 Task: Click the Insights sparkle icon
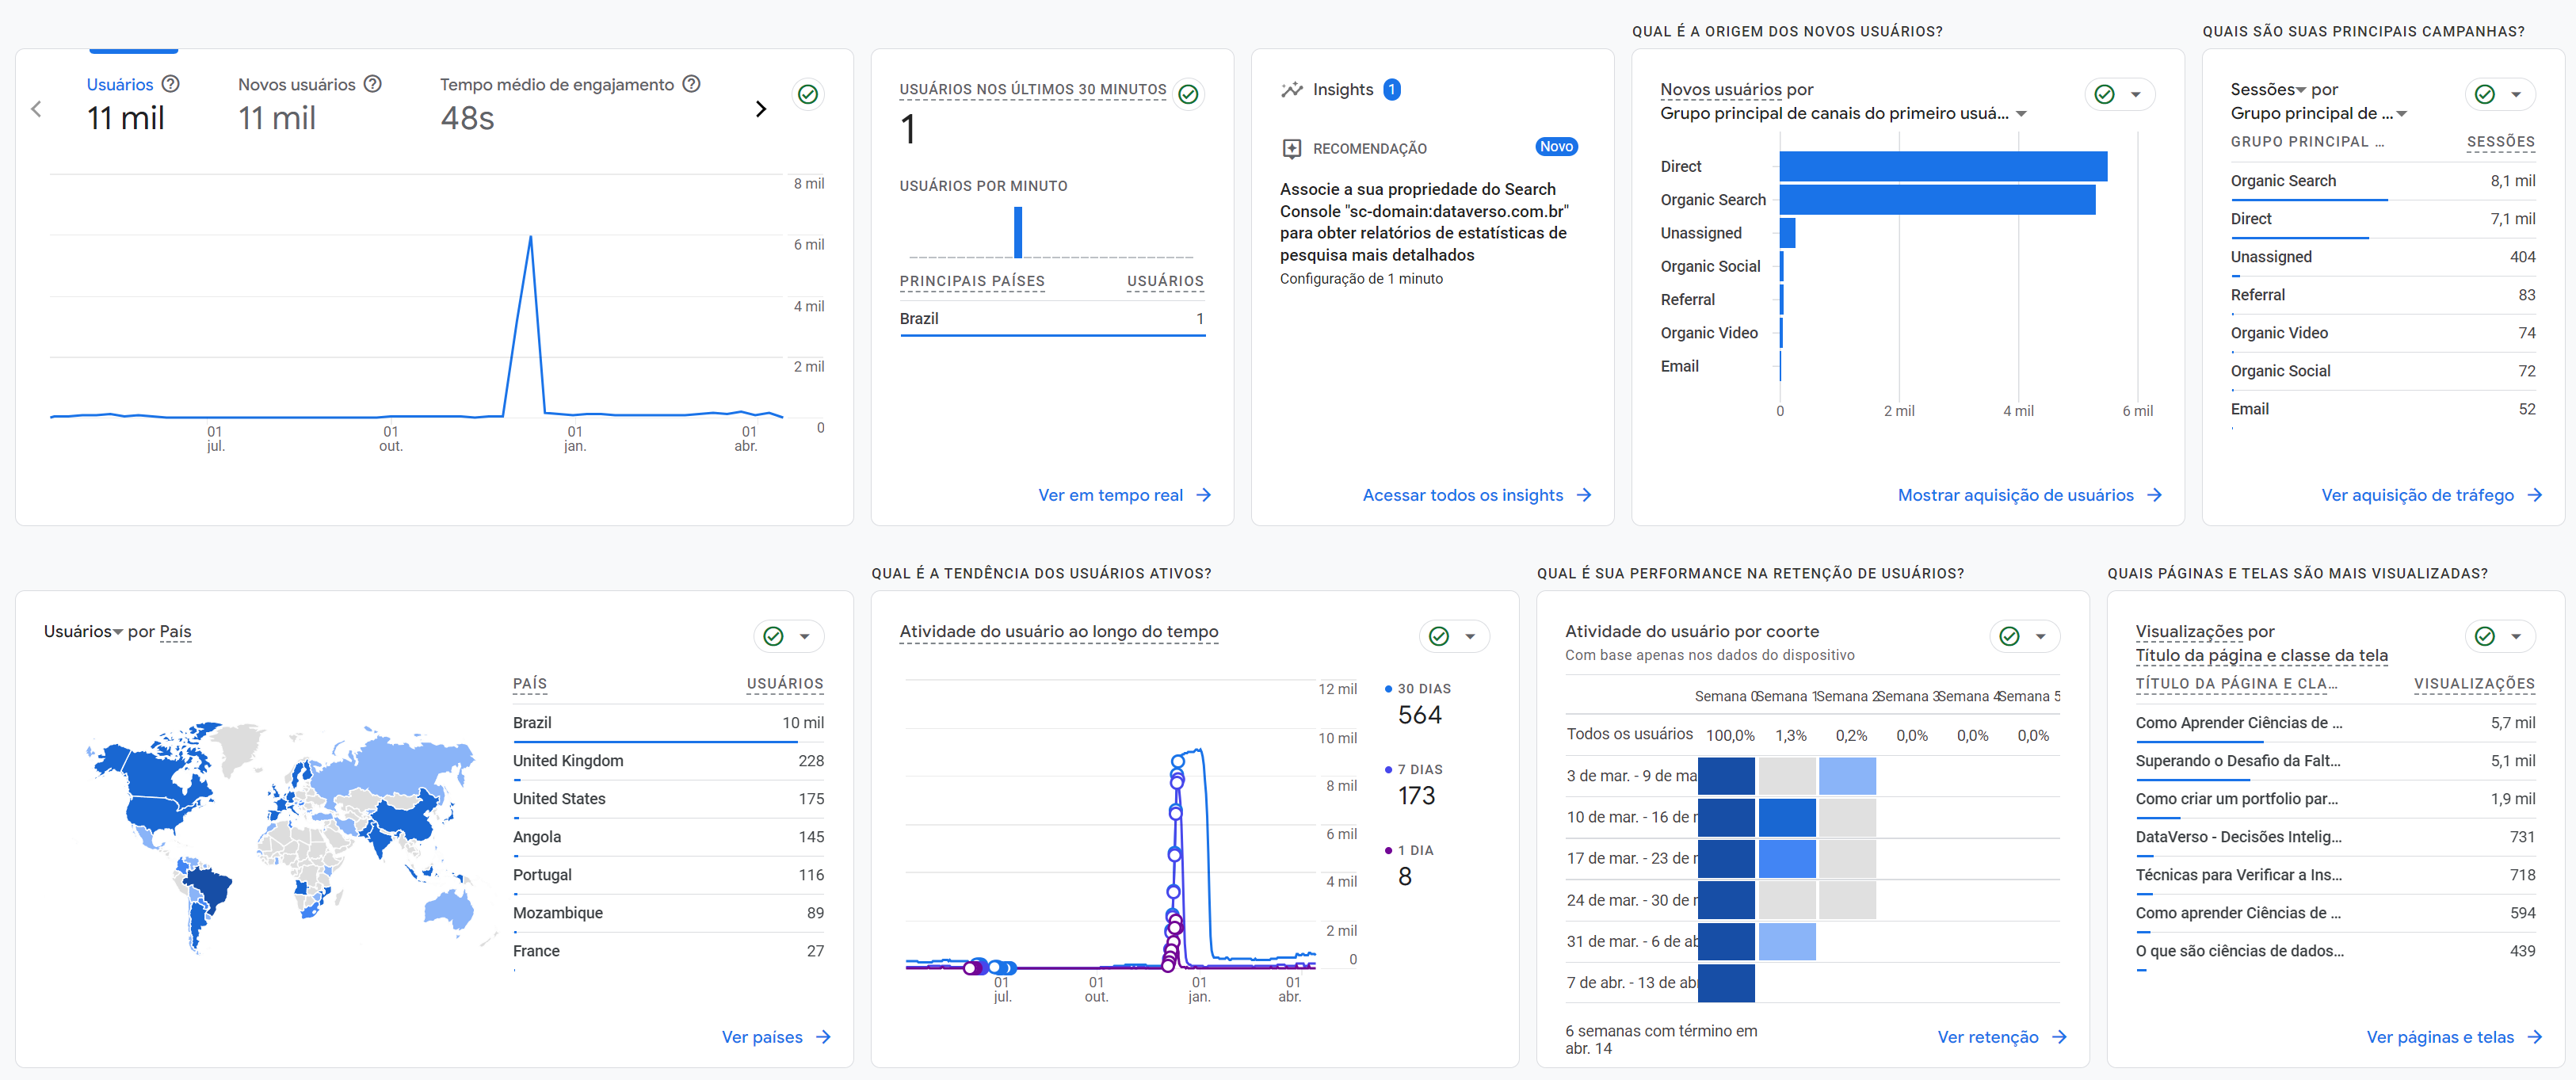[1292, 90]
